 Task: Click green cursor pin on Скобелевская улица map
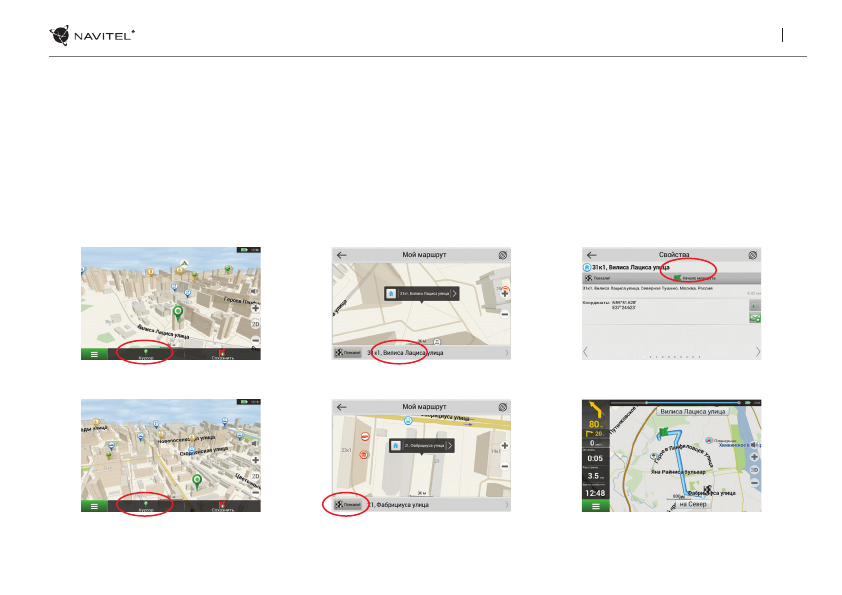[x=197, y=481]
